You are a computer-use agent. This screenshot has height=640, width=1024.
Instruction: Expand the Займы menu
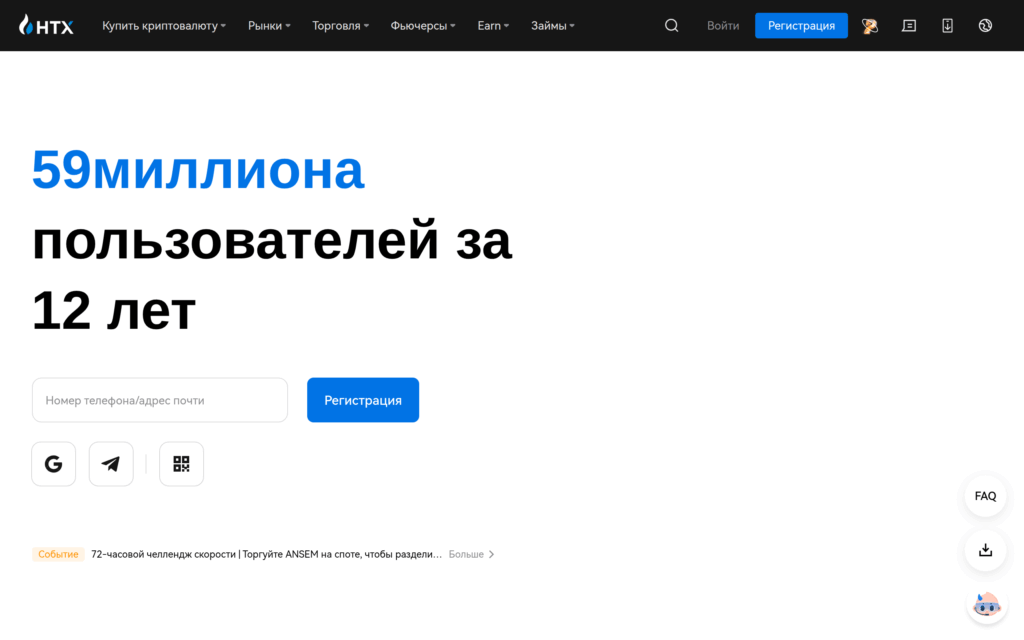(x=552, y=25)
